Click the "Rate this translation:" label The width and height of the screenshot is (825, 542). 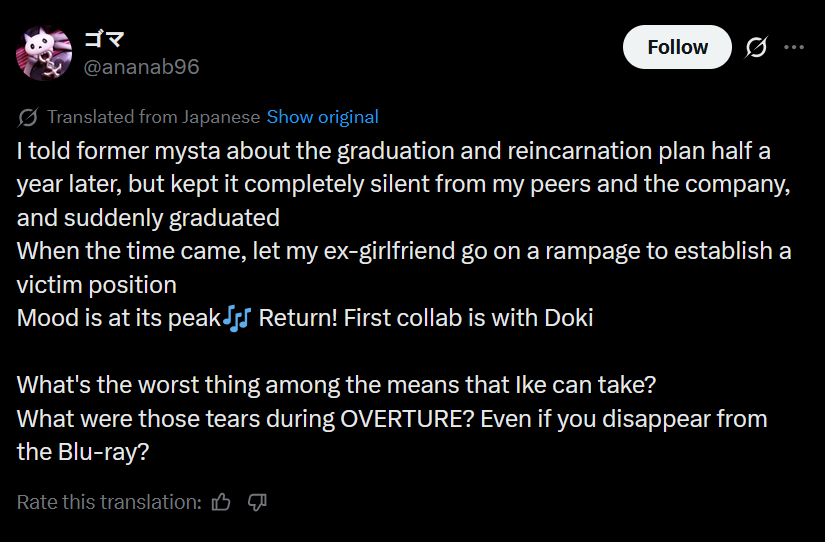point(109,502)
